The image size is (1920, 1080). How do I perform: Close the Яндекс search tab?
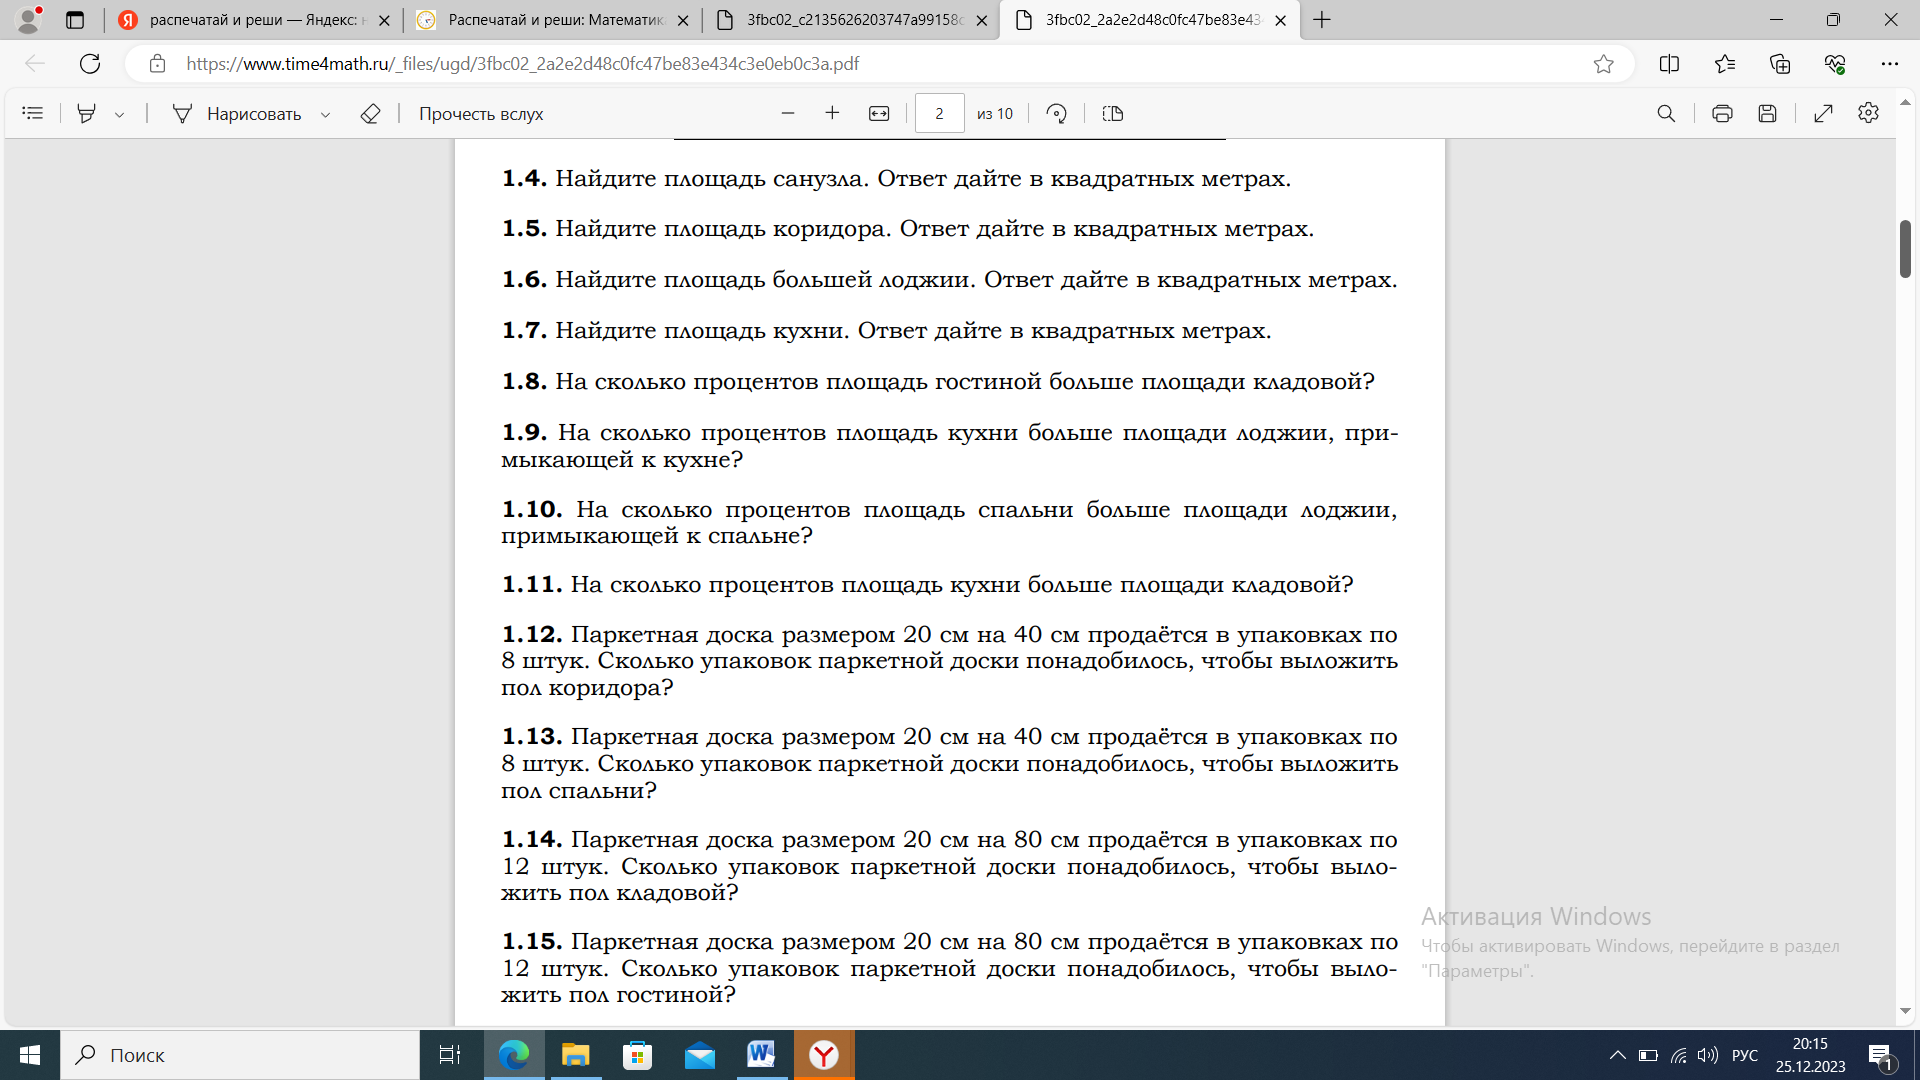pyautogui.click(x=384, y=20)
